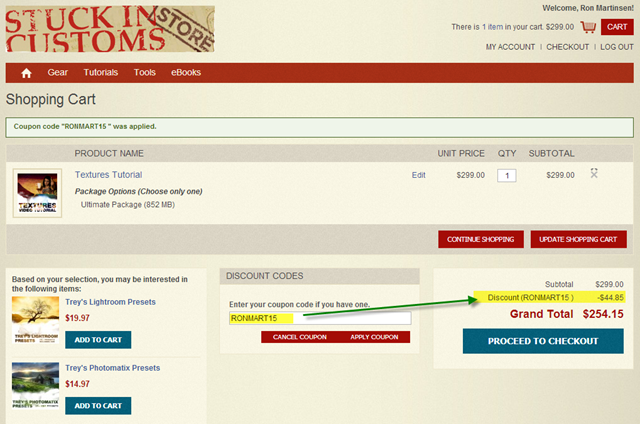
Task: Click the 'Ultimate Package (852 MB)' text
Action: (128, 204)
